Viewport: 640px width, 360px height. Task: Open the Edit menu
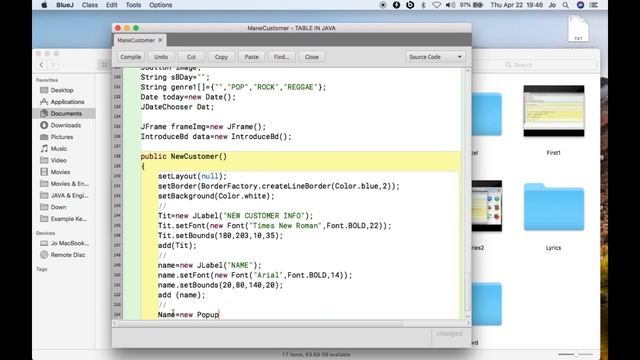click(111, 5)
